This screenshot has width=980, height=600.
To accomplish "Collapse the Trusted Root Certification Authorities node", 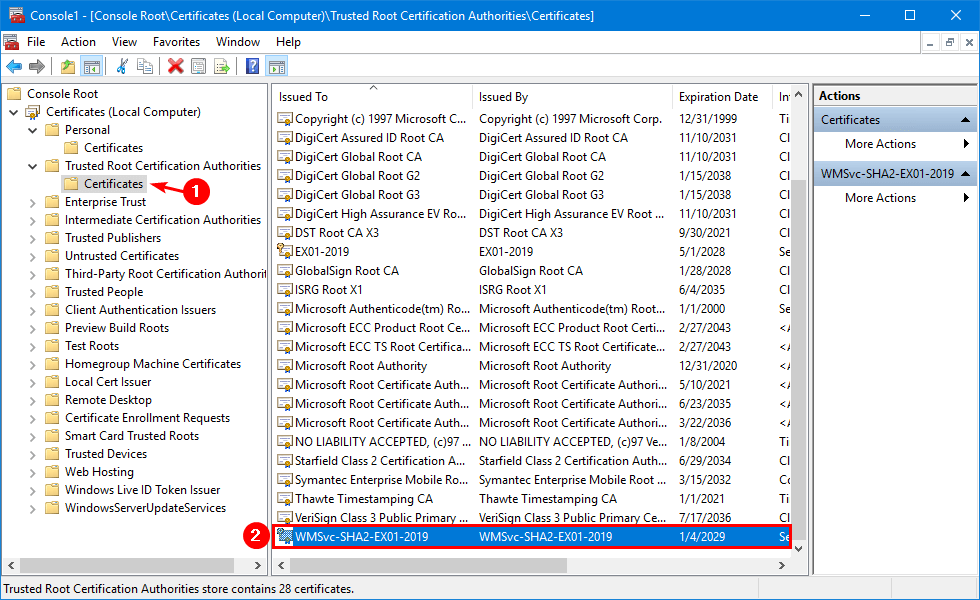I will [33, 166].
